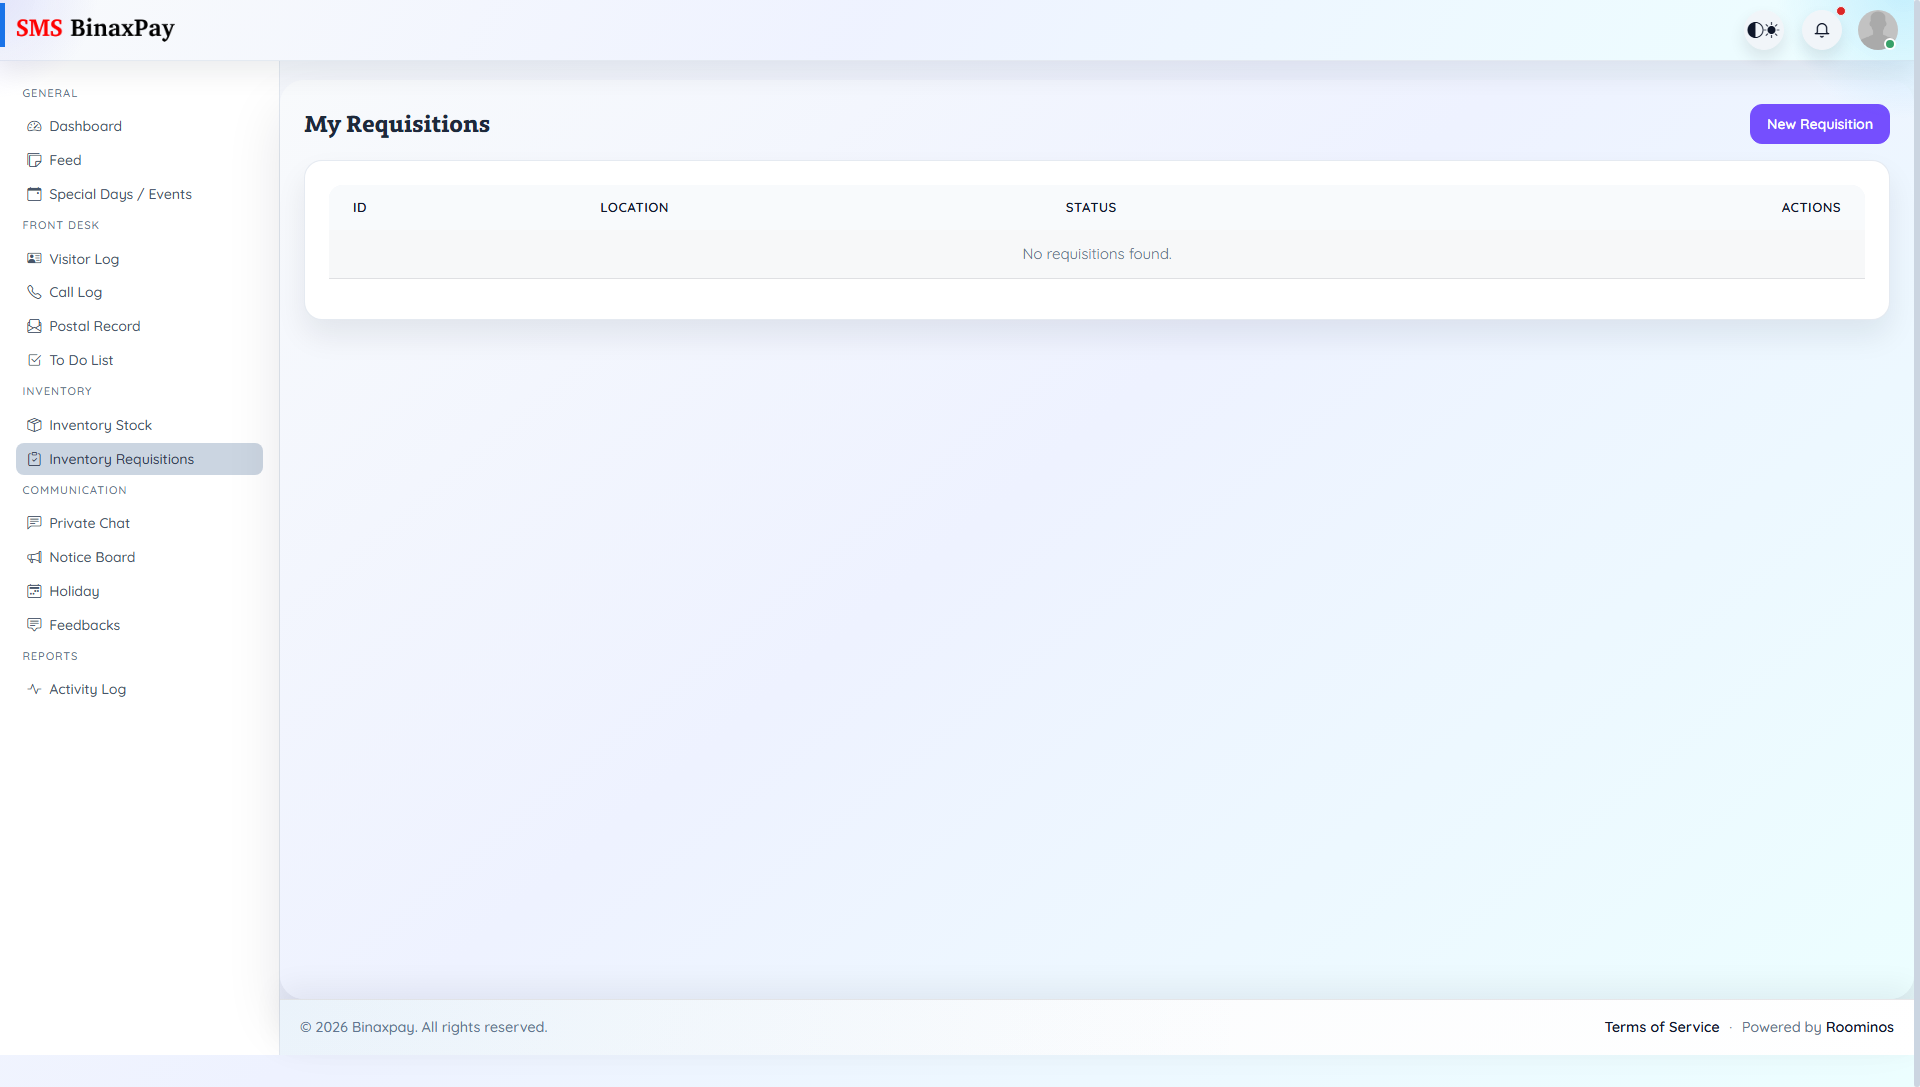Open the Terms of Service link
Image resolution: width=1920 pixels, height=1087 pixels.
click(1662, 1027)
